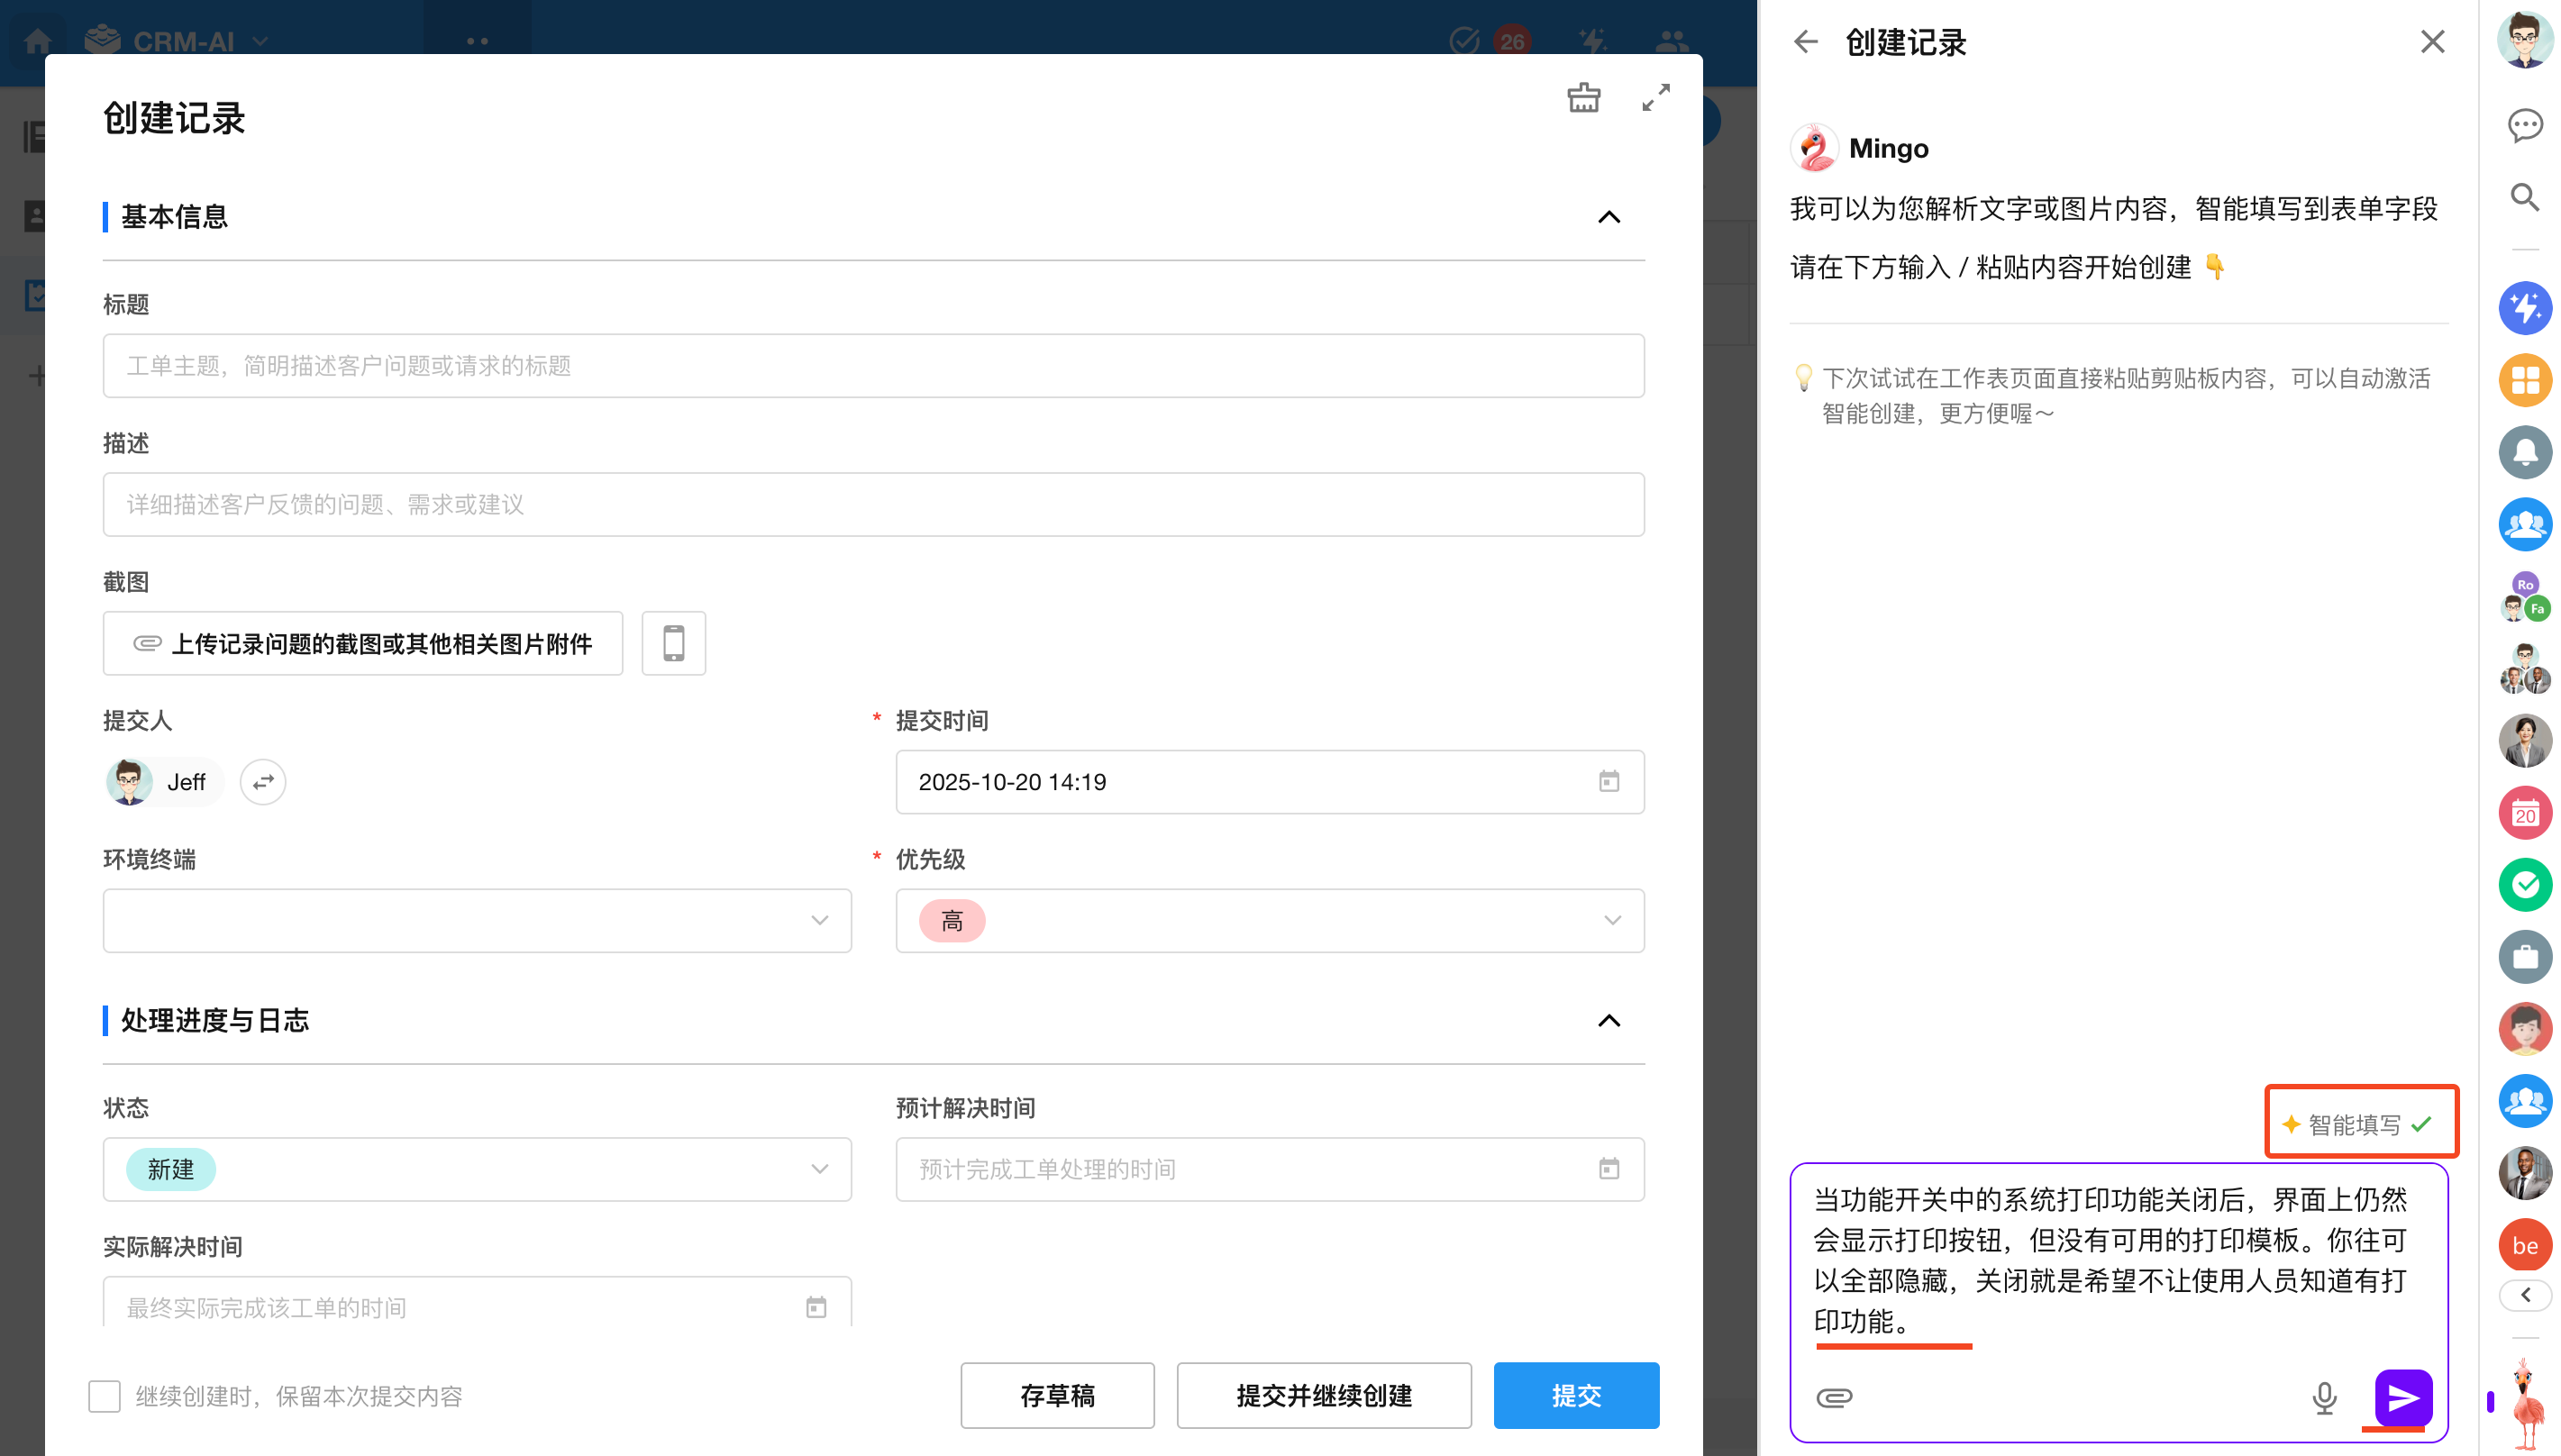Click the purple send message arrow button

(x=2402, y=1397)
